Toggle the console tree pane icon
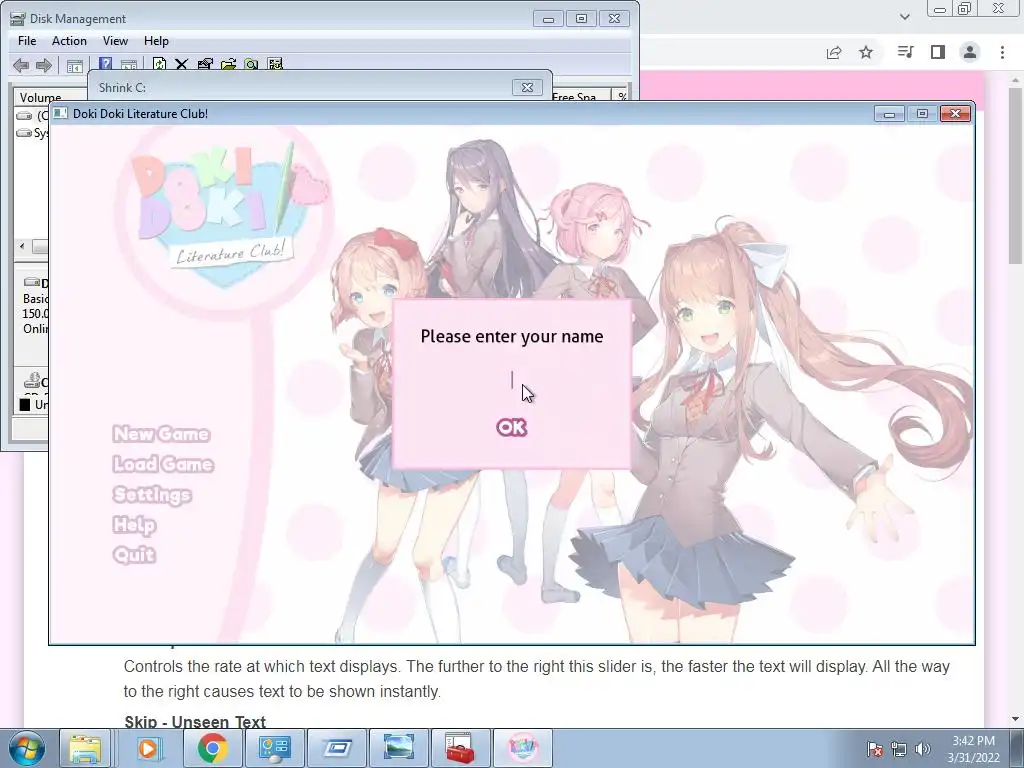 [x=74, y=65]
